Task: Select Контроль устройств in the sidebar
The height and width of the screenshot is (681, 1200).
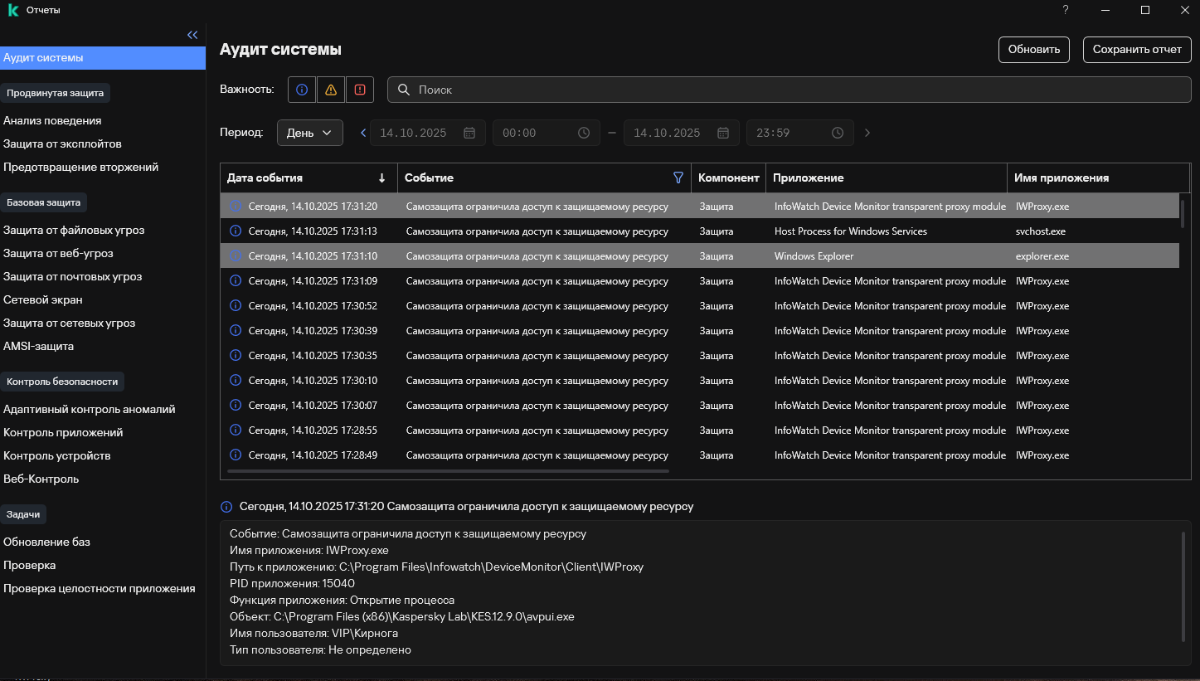Action: [x=57, y=456]
